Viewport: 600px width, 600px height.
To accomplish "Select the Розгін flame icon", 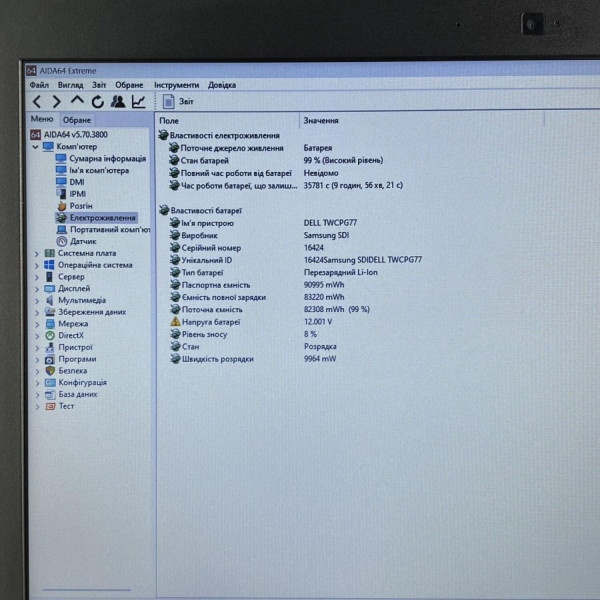I will point(62,206).
